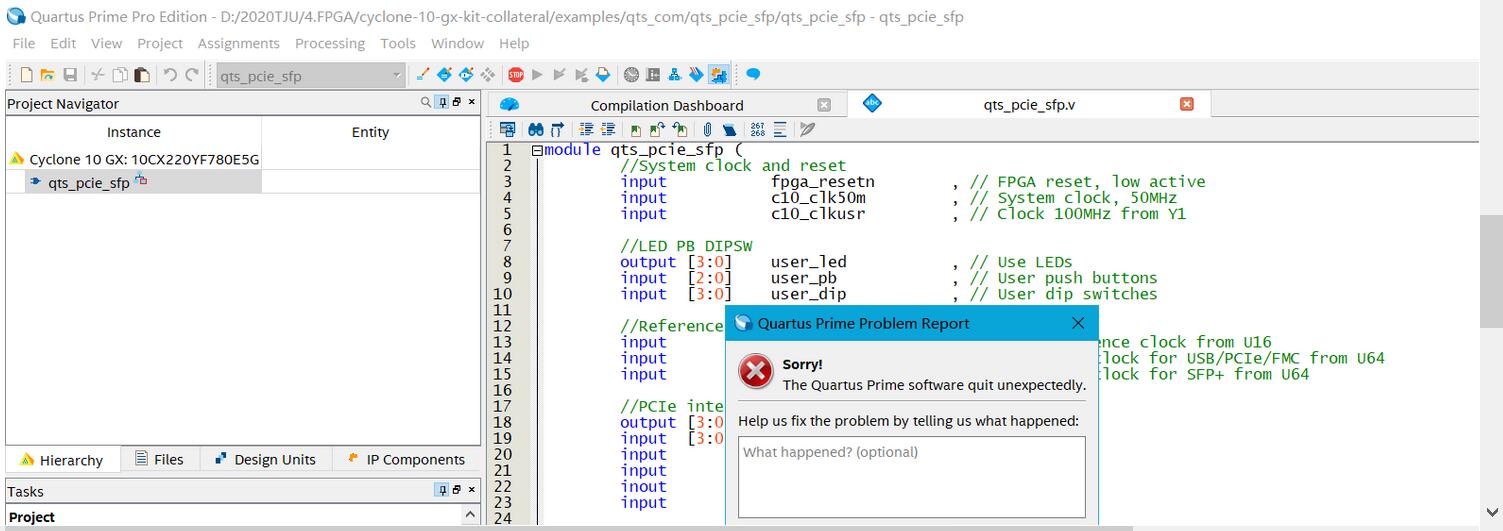The image size is (1503, 531).
Task: Click the increase indent icon in editor toolbar
Action: click(586, 129)
